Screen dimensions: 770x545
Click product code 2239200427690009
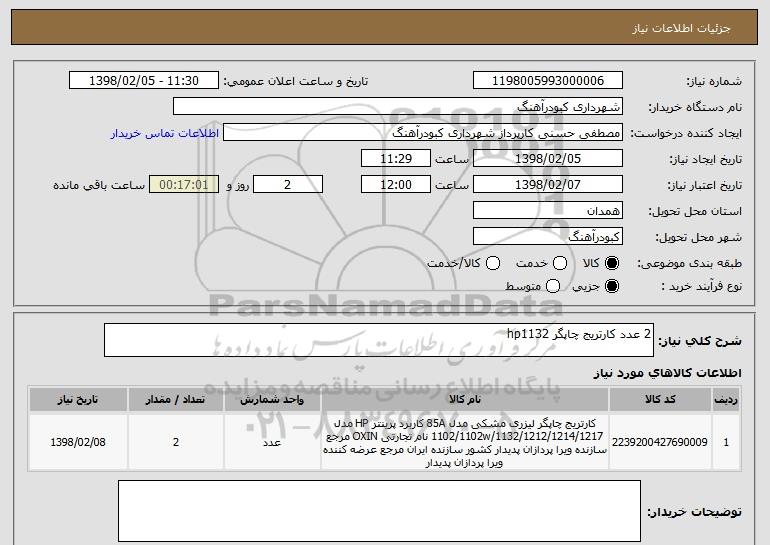click(660, 442)
